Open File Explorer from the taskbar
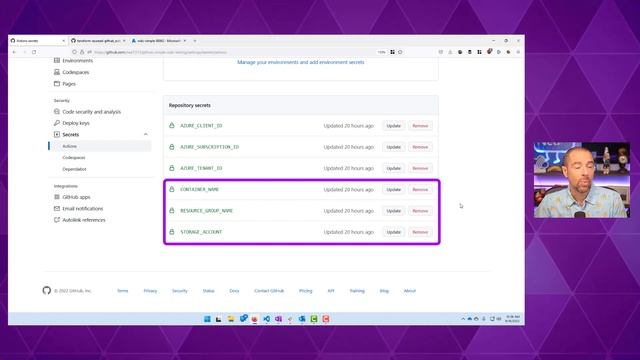Viewport: 640px width, 360px height. click(231, 319)
